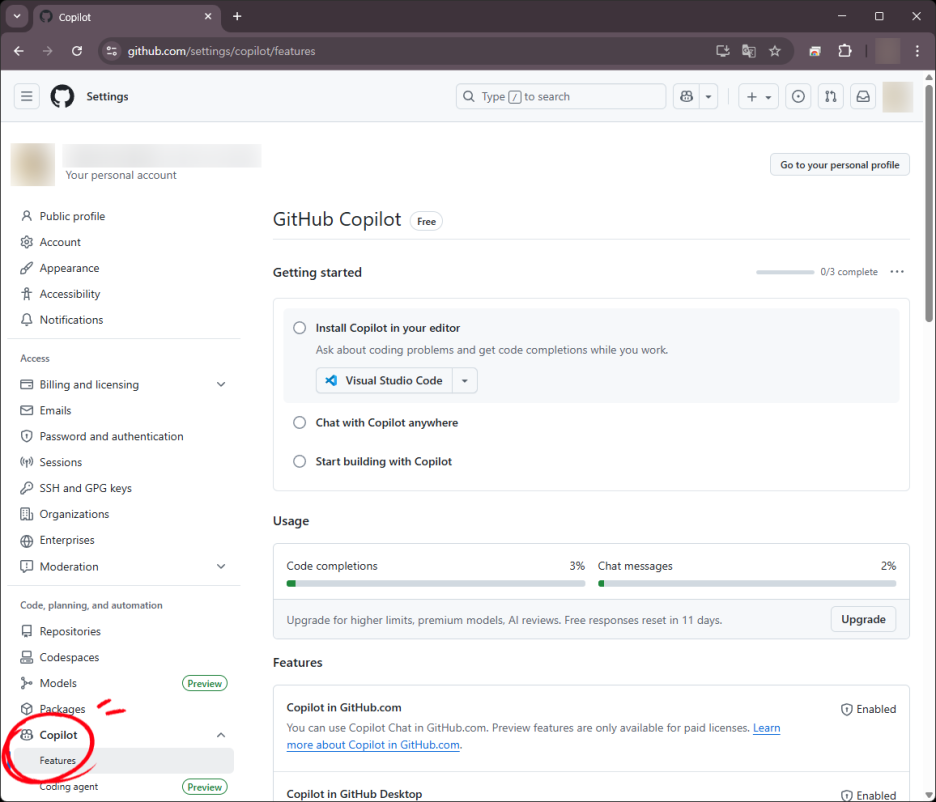The image size is (936, 802).
Task: Click the Upgrade button
Action: 863,619
